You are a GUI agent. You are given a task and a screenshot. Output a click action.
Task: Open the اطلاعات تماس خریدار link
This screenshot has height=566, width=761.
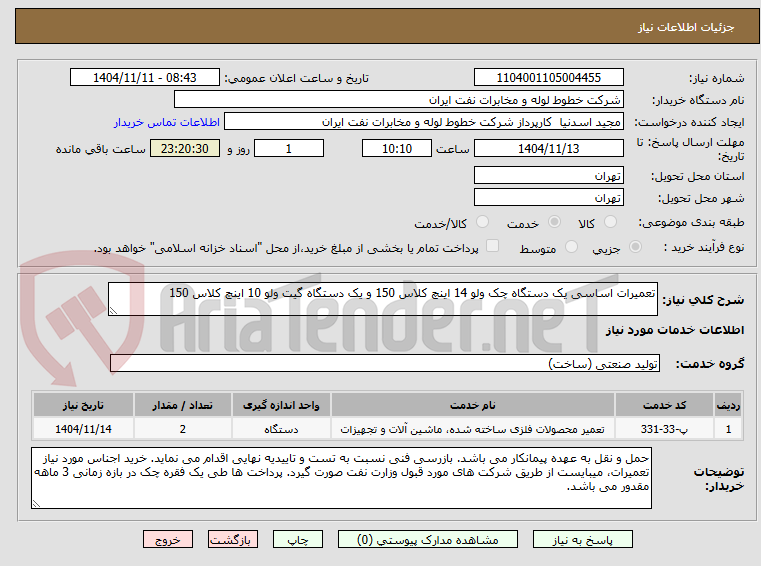(x=167, y=122)
